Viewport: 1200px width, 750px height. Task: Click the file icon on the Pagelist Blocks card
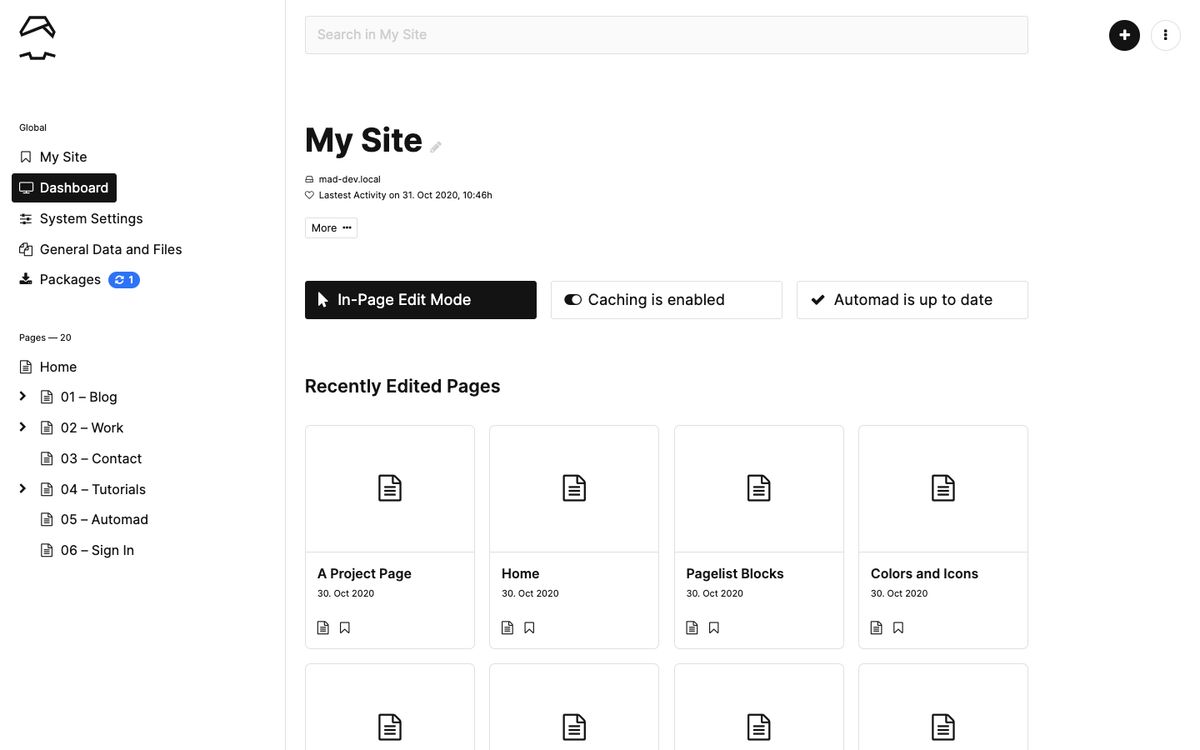(x=692, y=627)
